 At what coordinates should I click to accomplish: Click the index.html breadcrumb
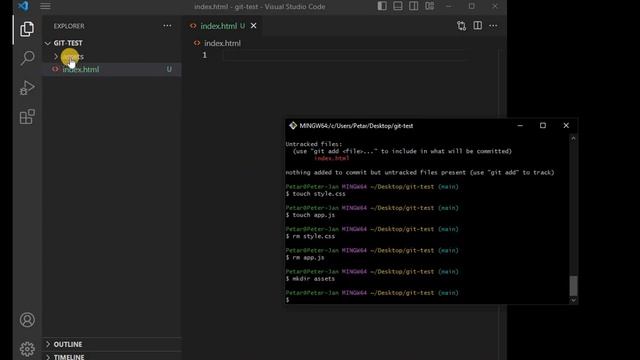click(x=222, y=43)
